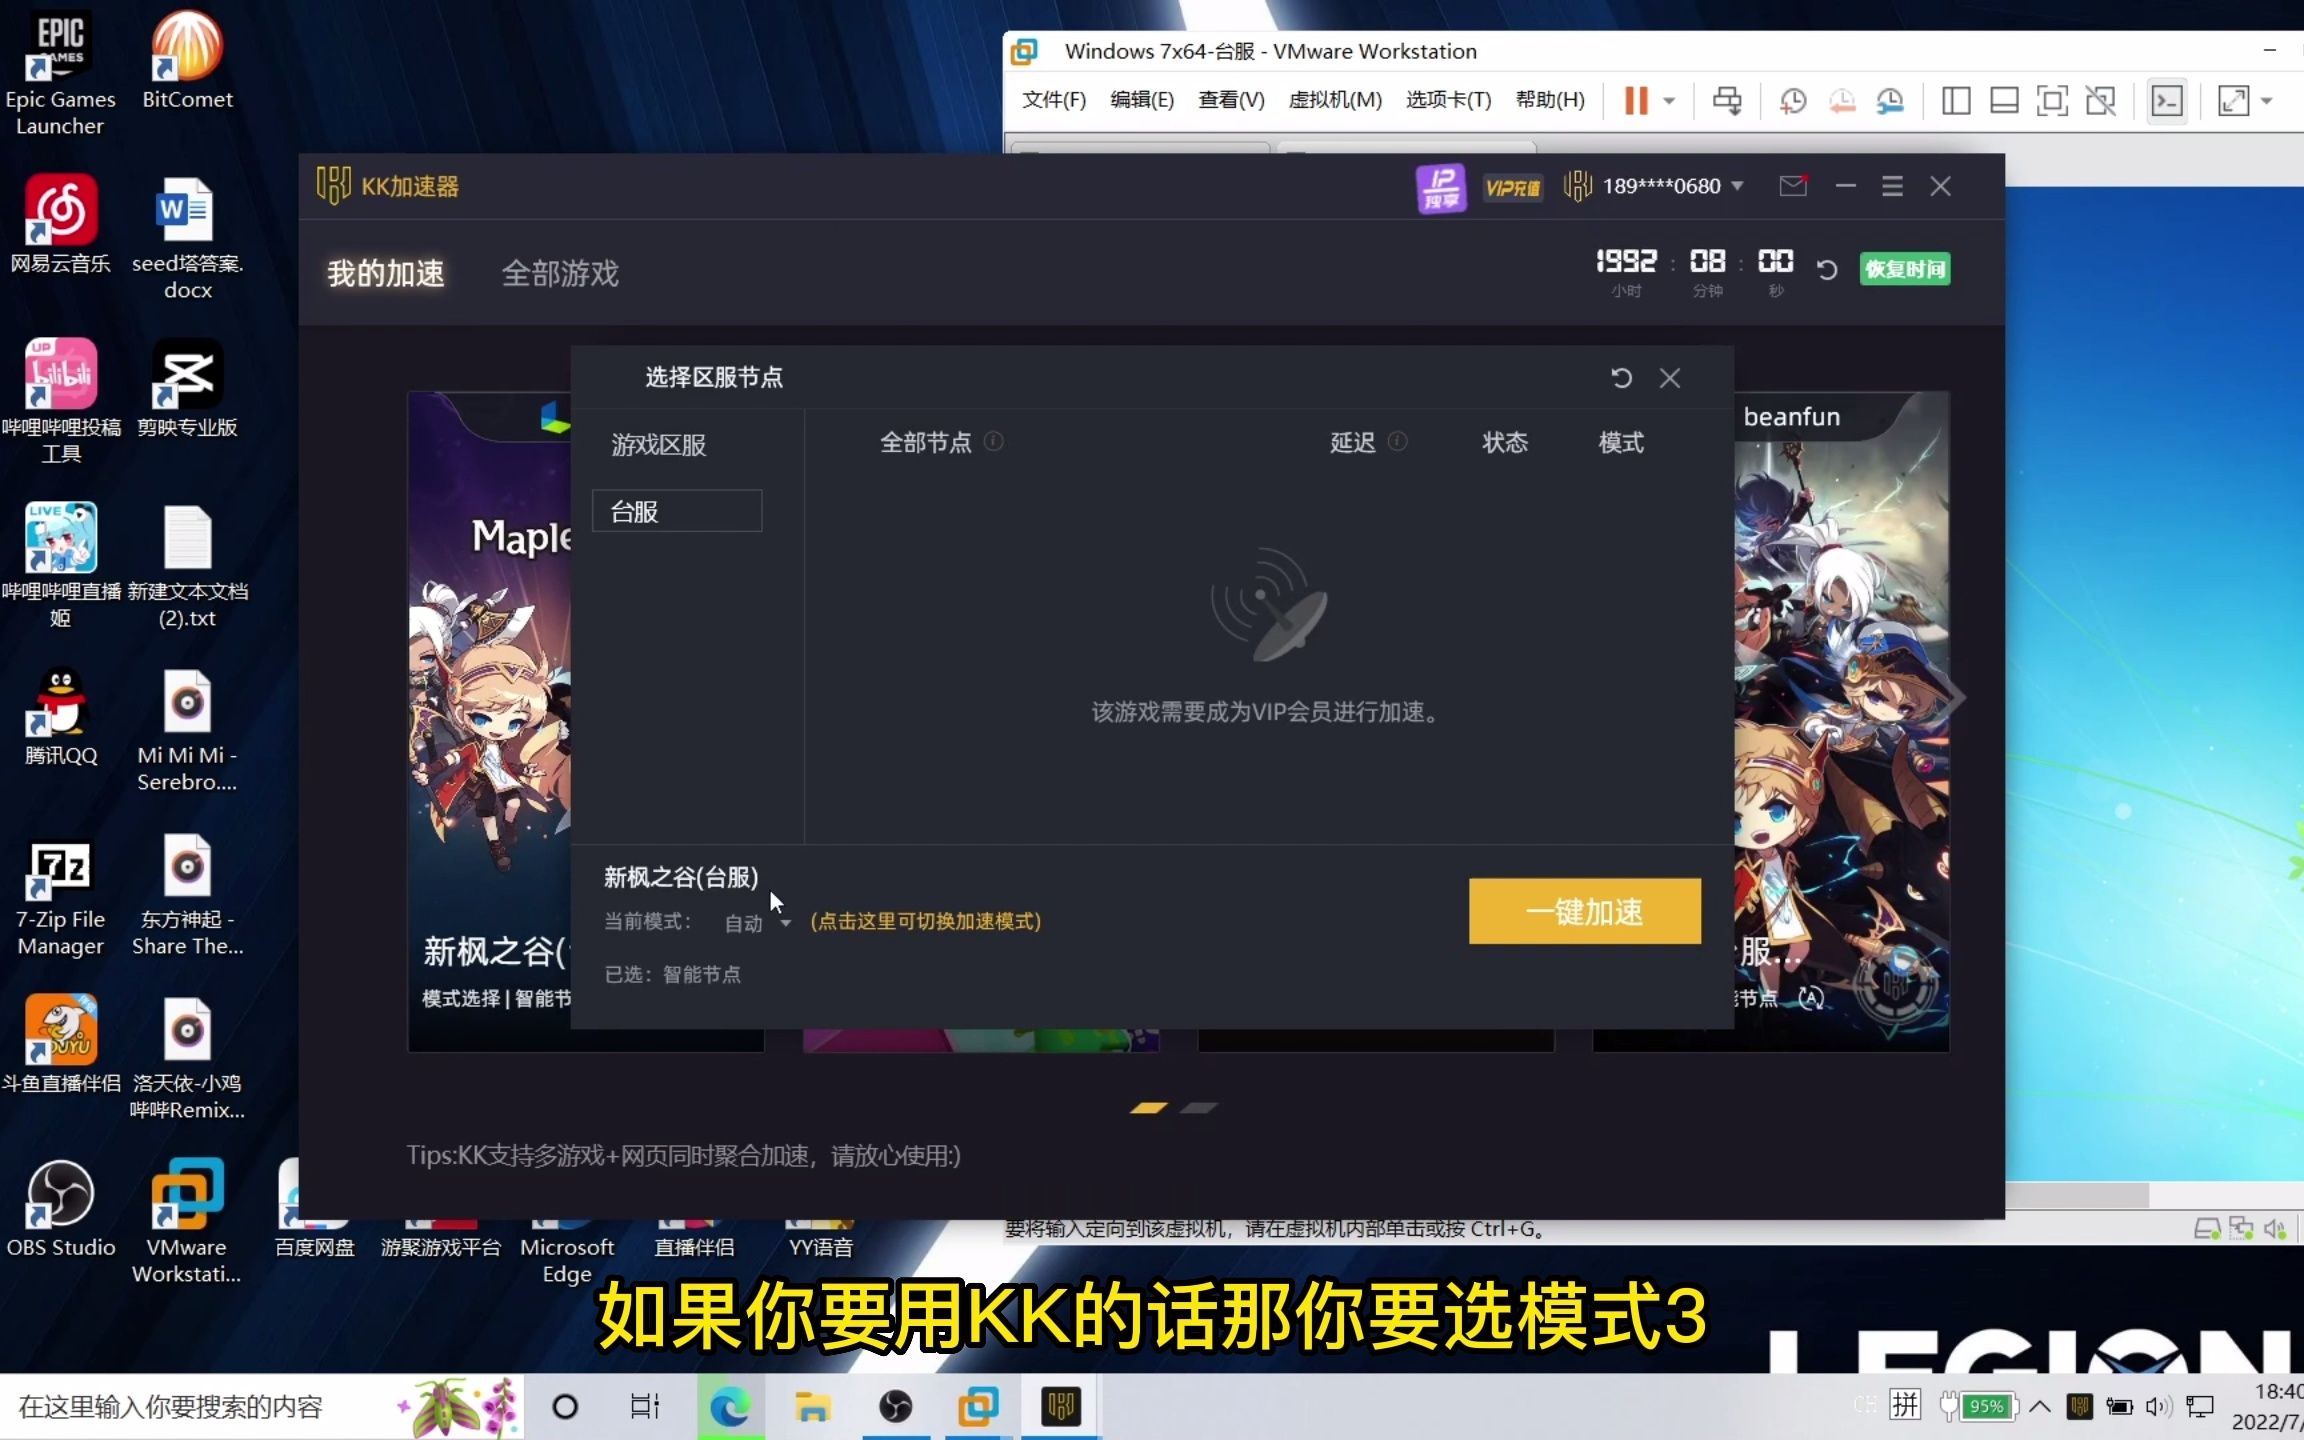This screenshot has width=2304, height=1440.
Task: Open Epic Games Launcher desktop icon
Action: pos(60,72)
